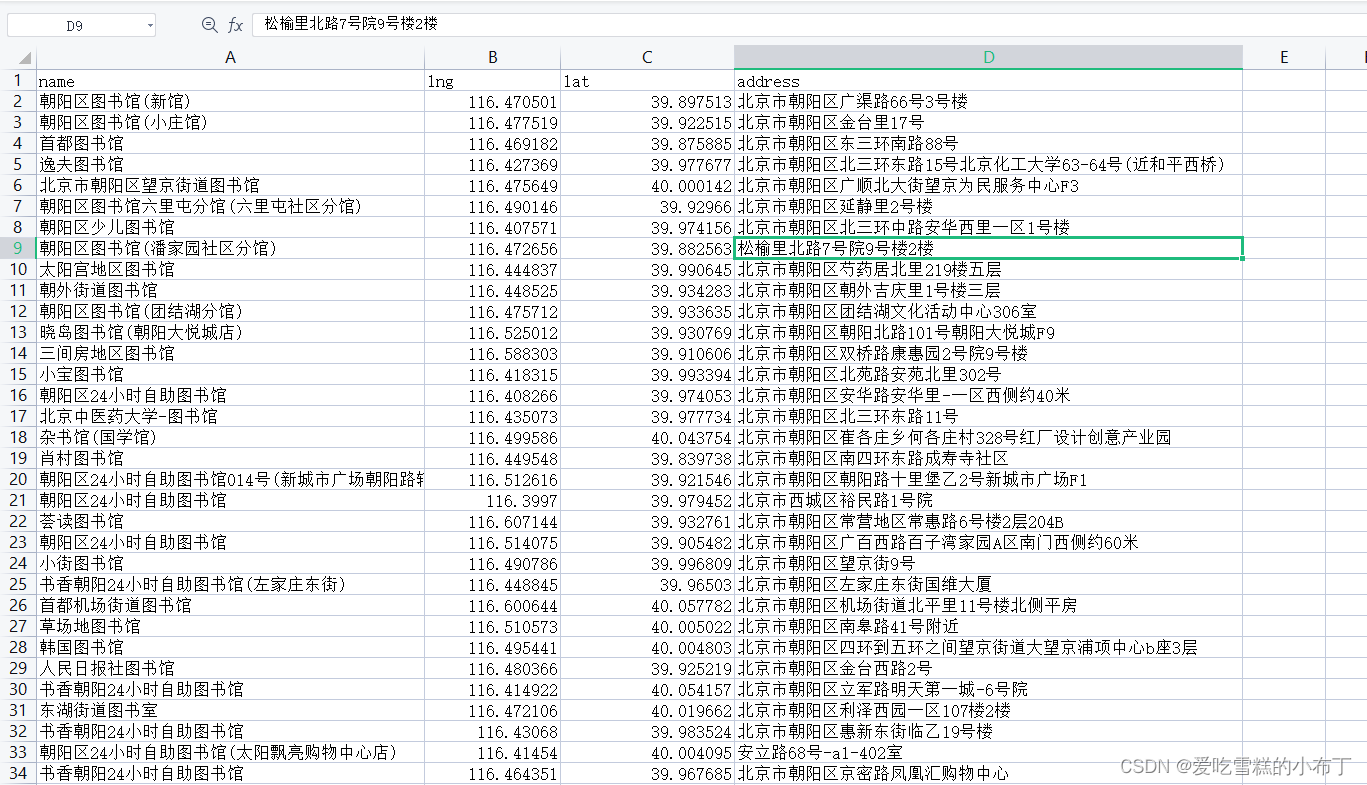Click the 'address' header cell
1367x785 pixels.
pyautogui.click(x=988, y=81)
